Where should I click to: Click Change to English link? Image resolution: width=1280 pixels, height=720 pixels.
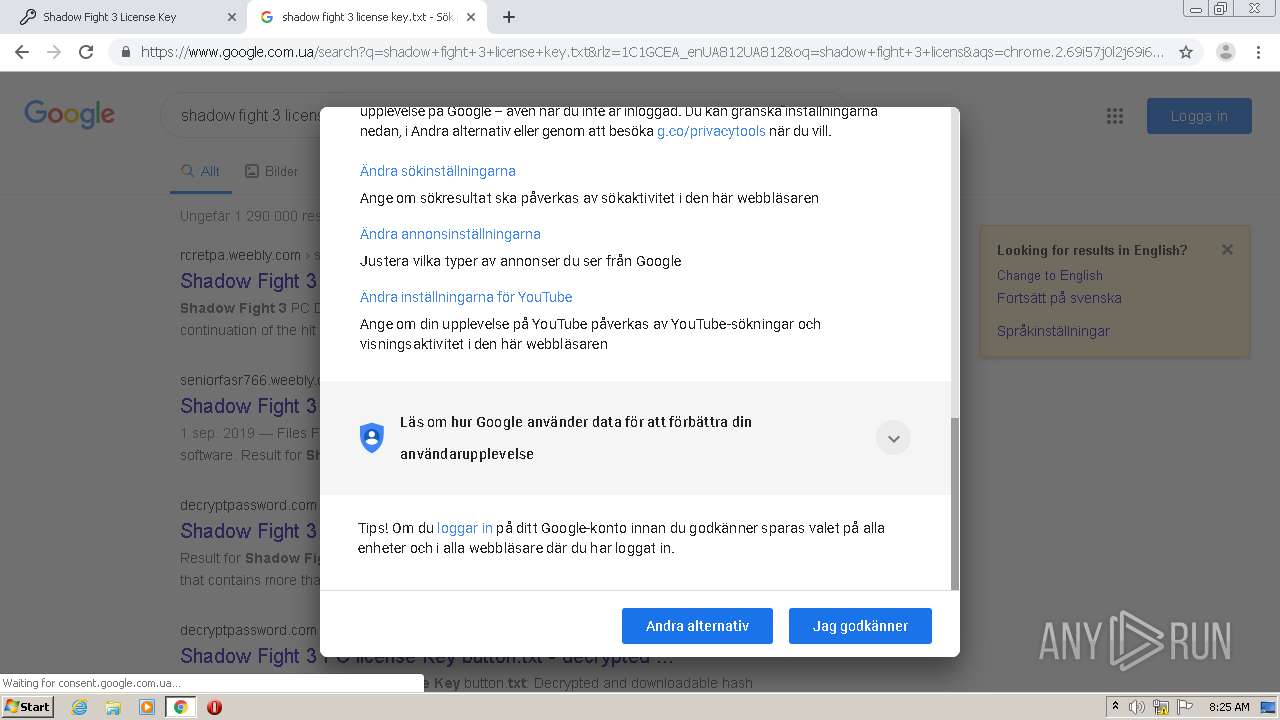click(1050, 275)
